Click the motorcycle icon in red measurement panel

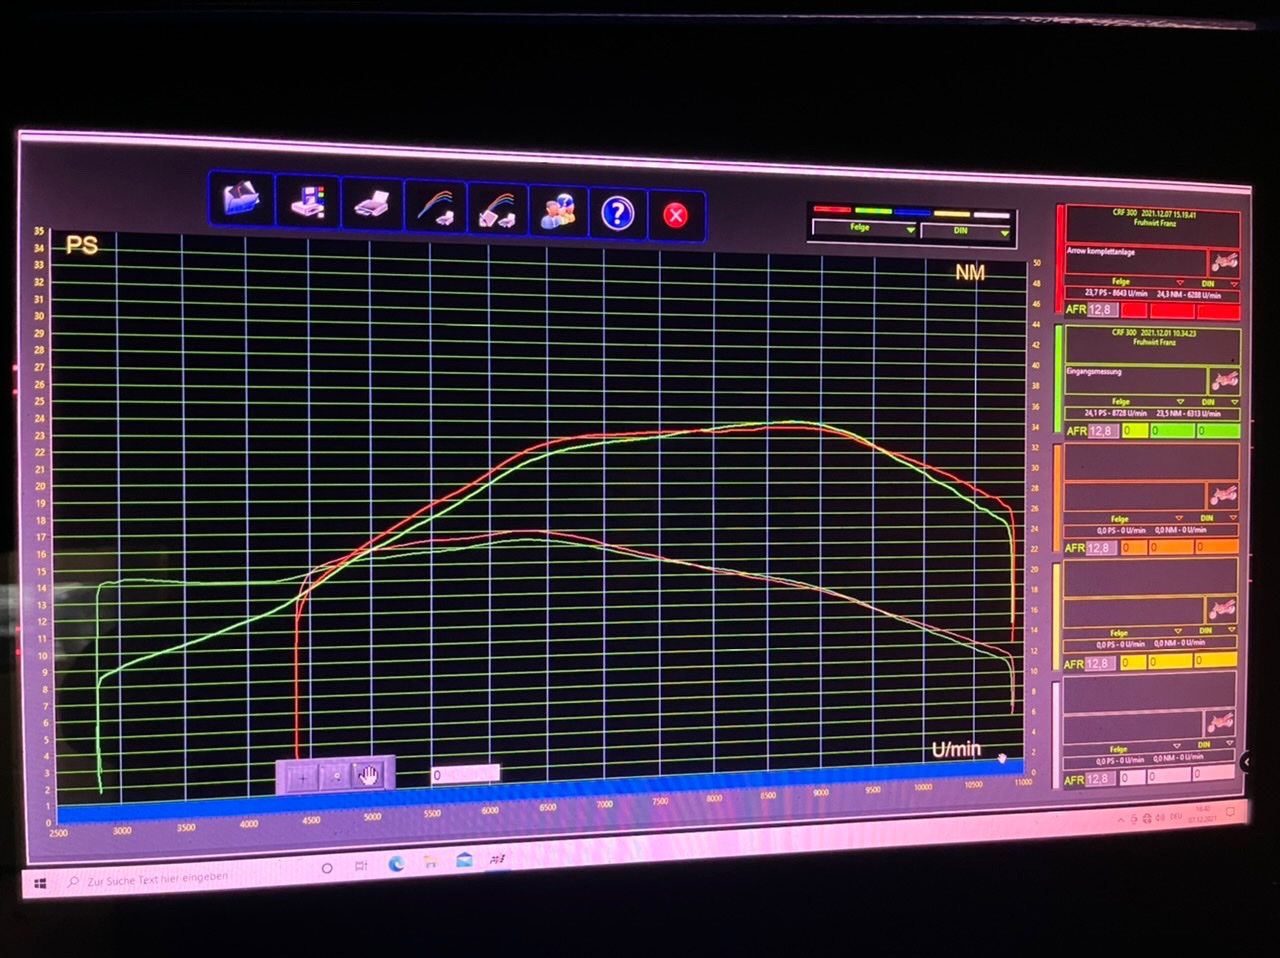coord(1223,263)
